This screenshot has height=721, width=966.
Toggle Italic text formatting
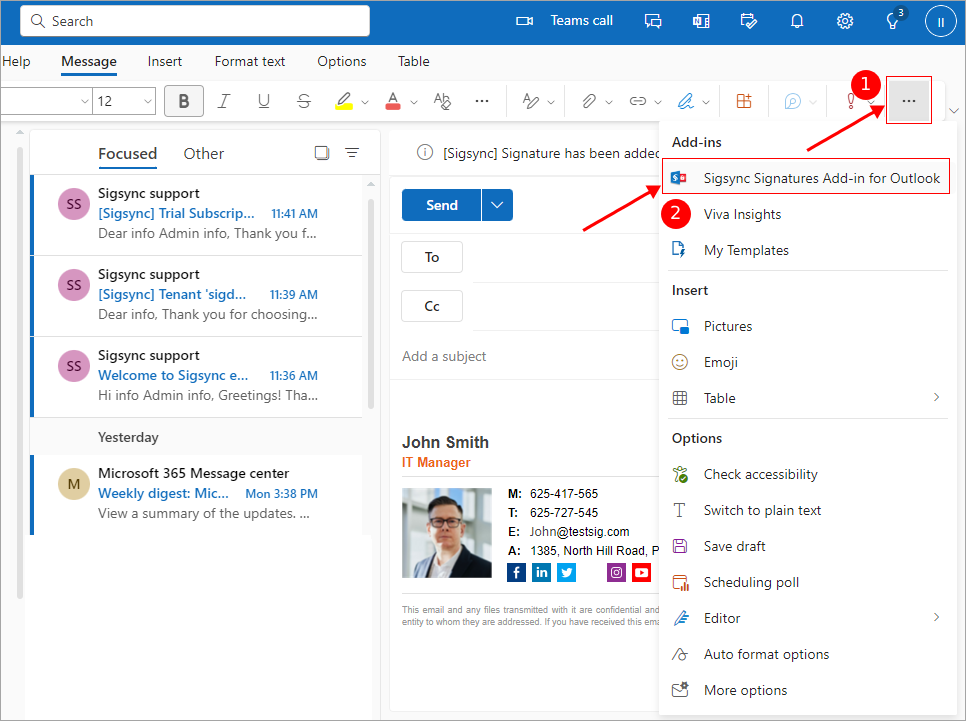coord(224,101)
